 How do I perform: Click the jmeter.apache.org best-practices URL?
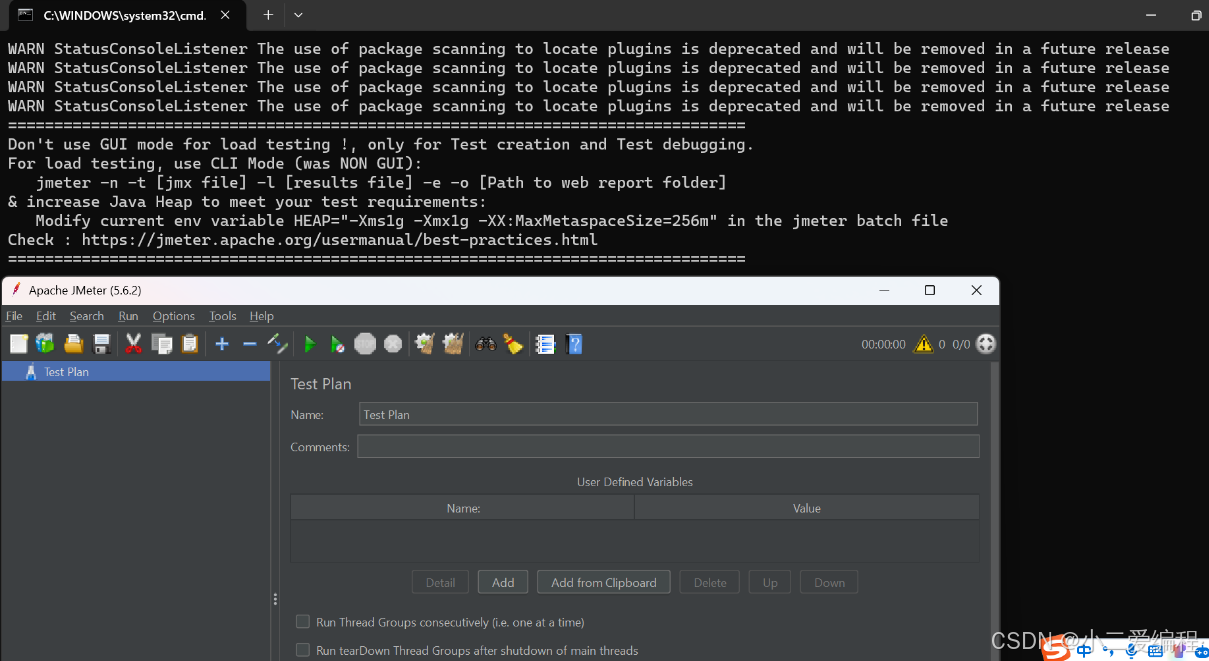click(x=340, y=240)
